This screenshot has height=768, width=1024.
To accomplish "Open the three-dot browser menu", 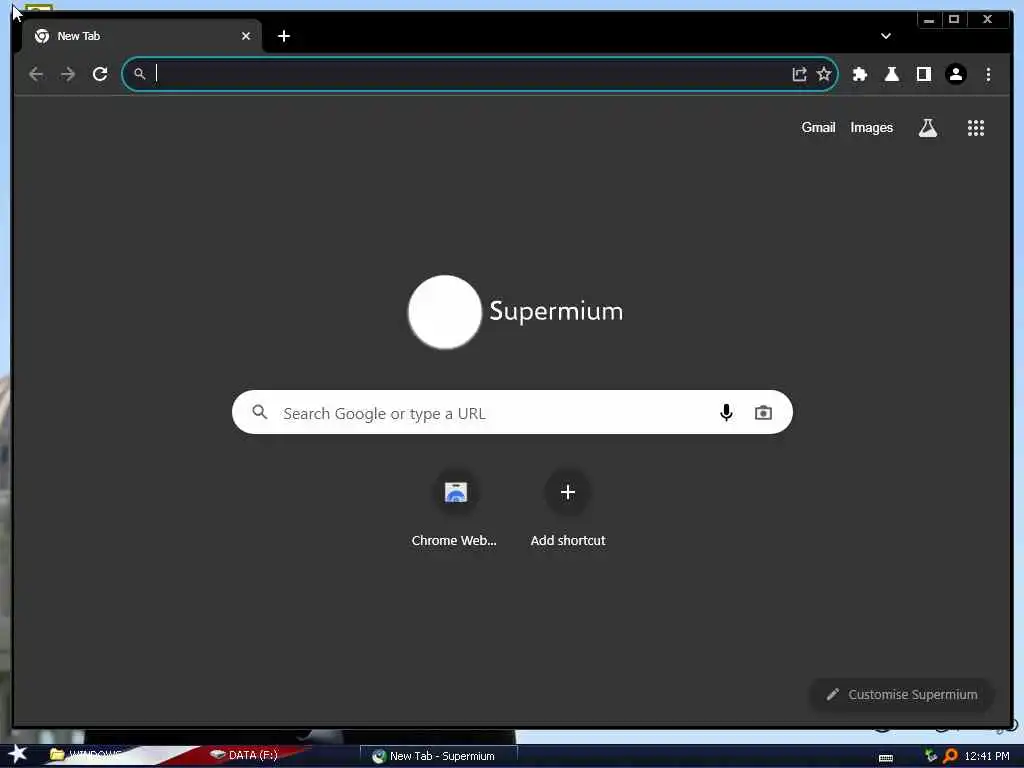I will point(988,74).
